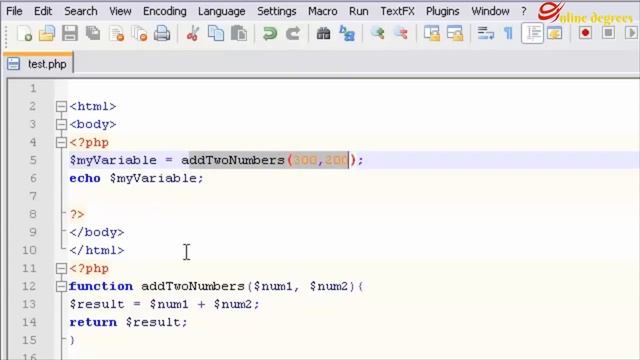
Task: Collapse the <?php fold on line 11
Action: (x=61, y=269)
